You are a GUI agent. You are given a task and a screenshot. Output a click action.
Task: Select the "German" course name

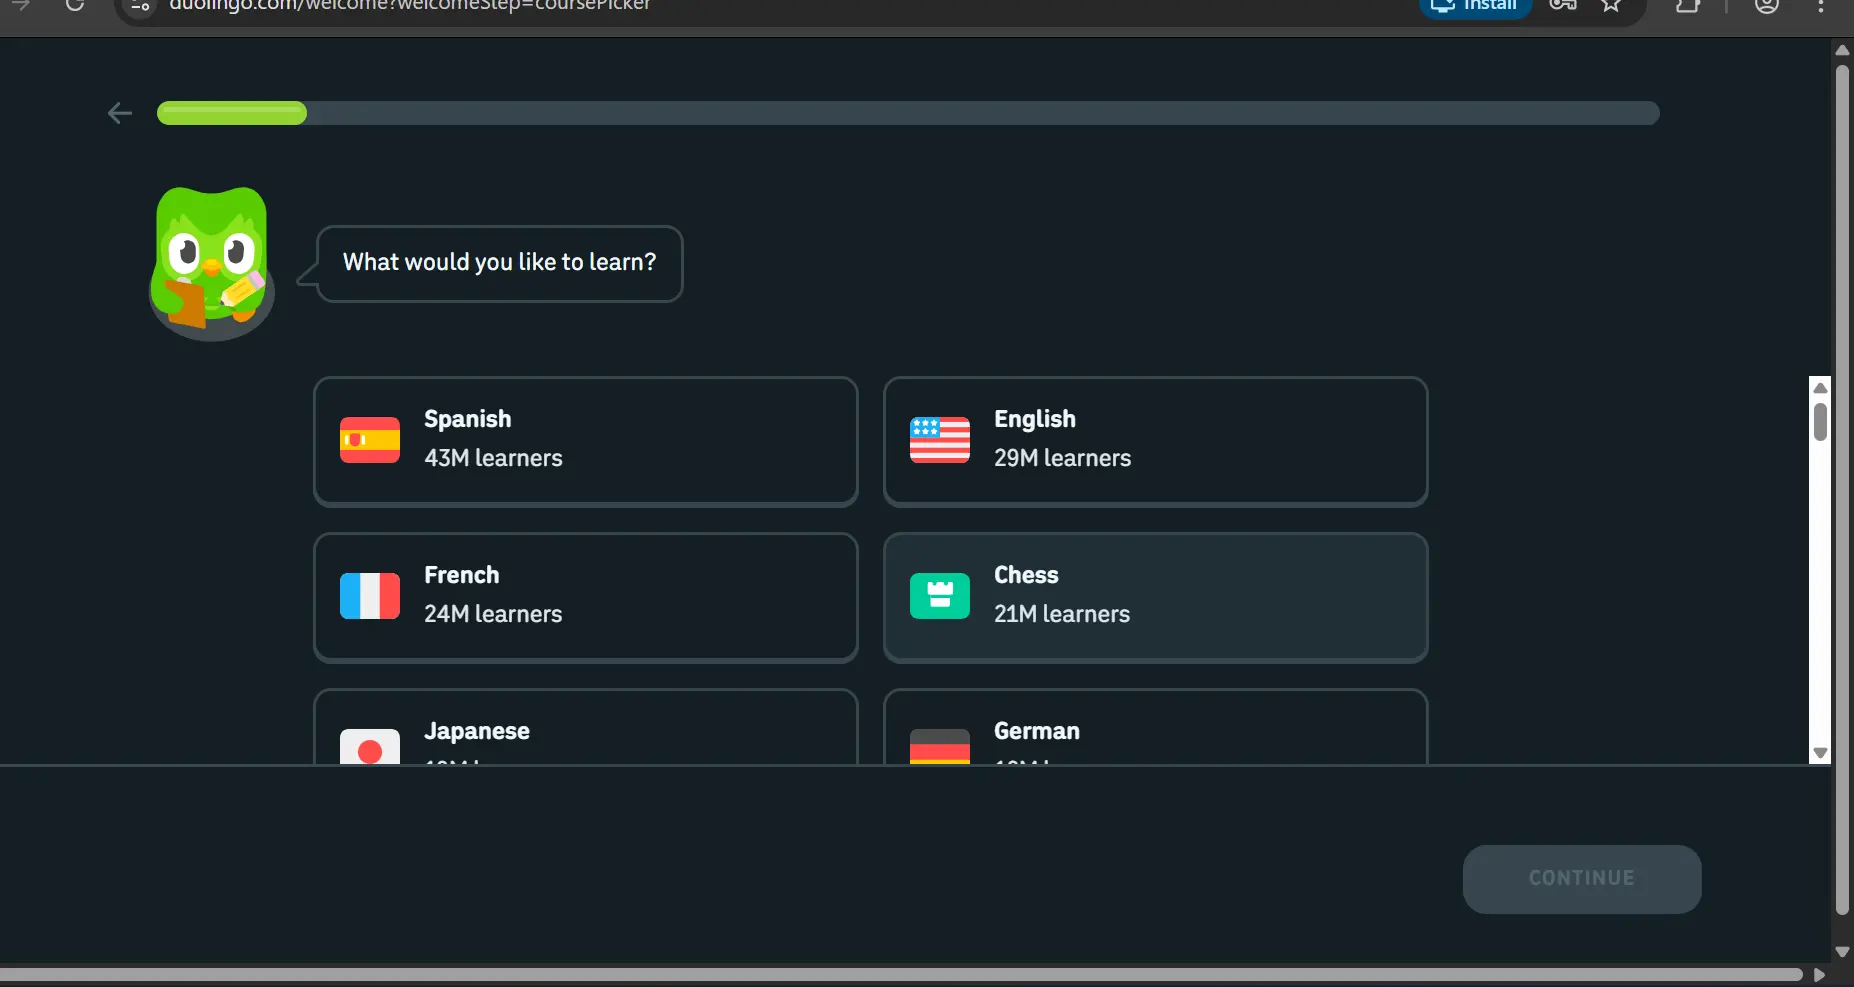click(1037, 731)
